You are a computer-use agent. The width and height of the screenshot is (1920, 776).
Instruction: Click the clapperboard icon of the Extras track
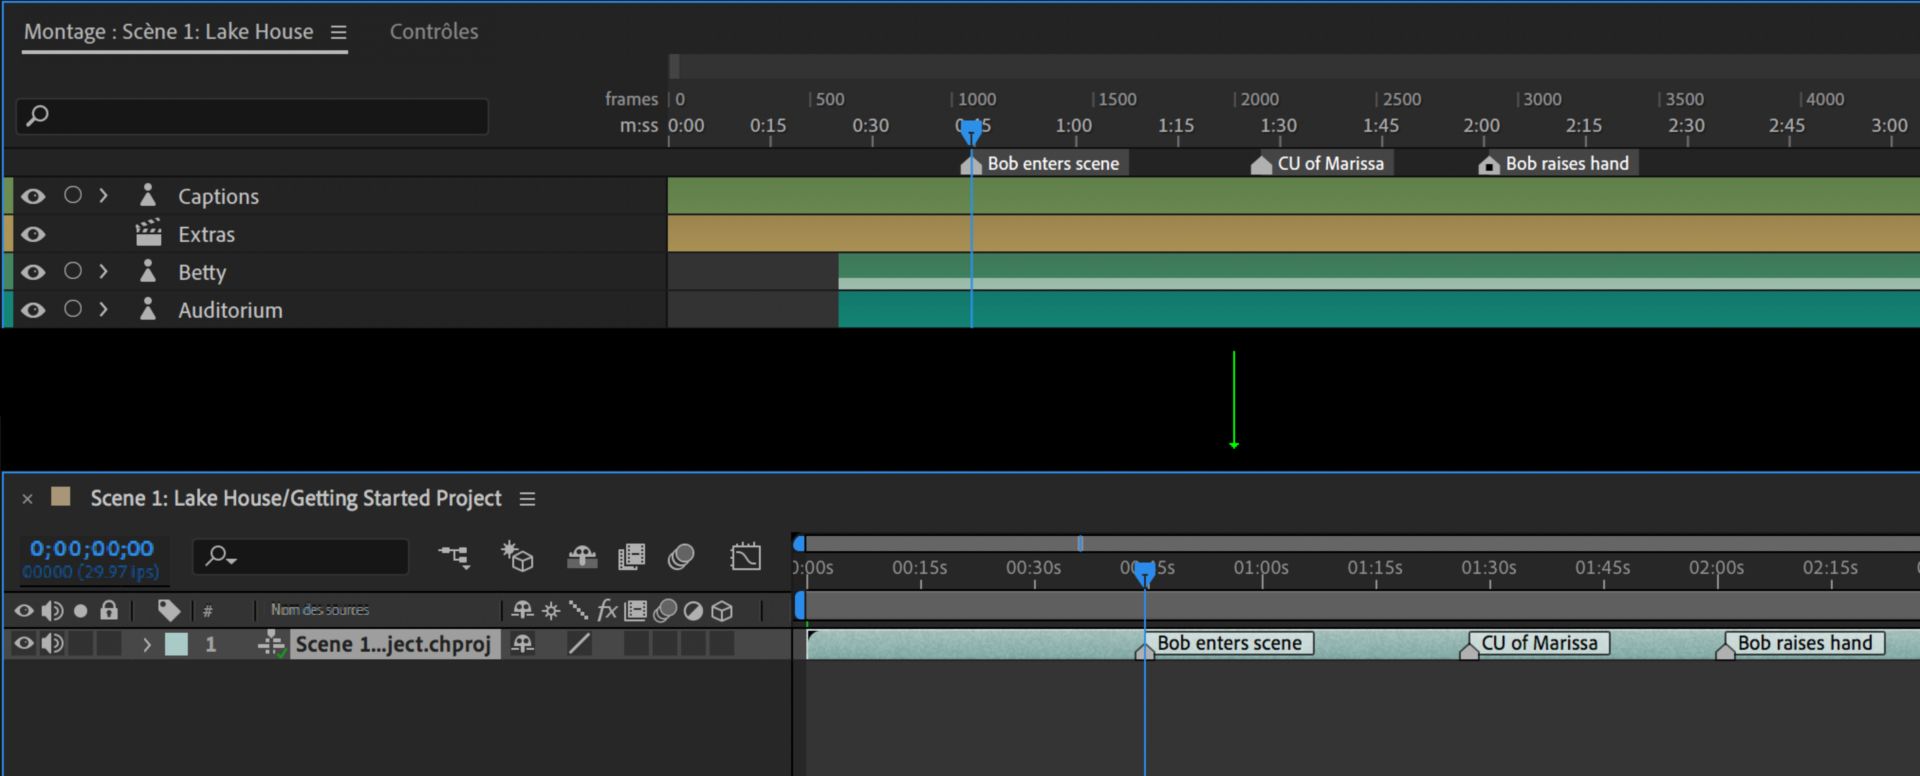tap(148, 233)
